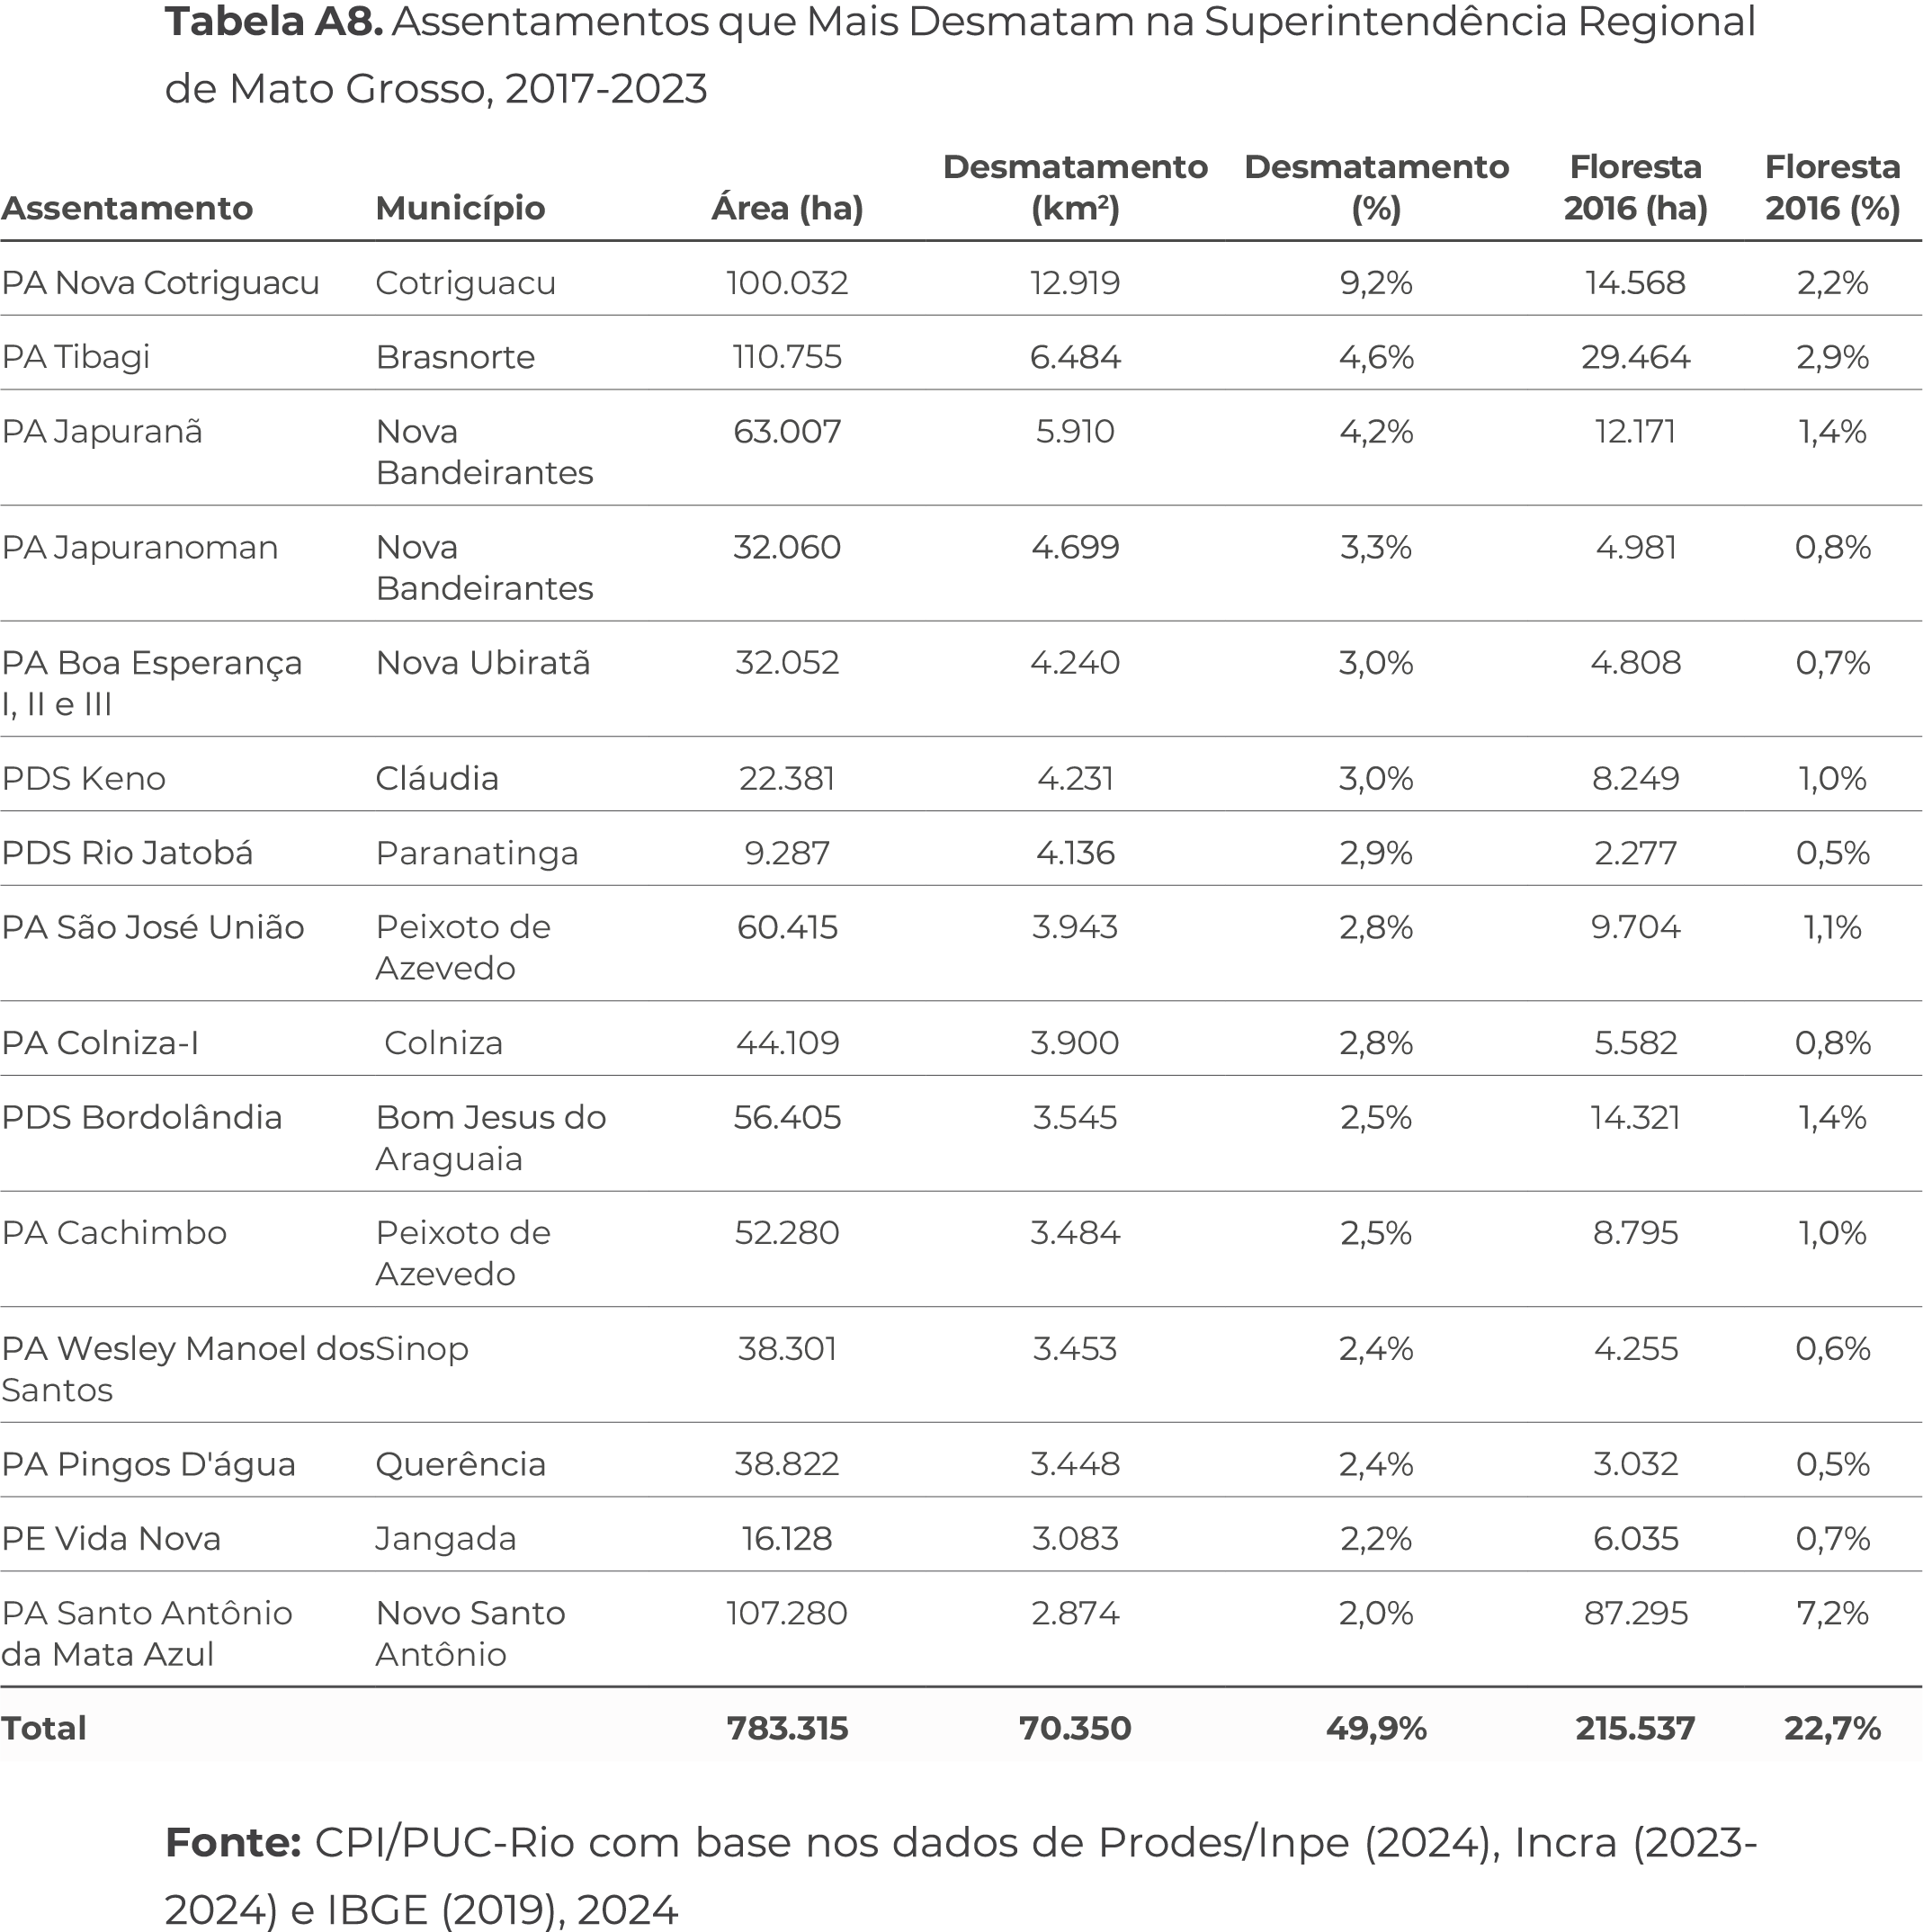Click the area value '9.287'
This screenshot has height=1932, width=1923.
787,853
